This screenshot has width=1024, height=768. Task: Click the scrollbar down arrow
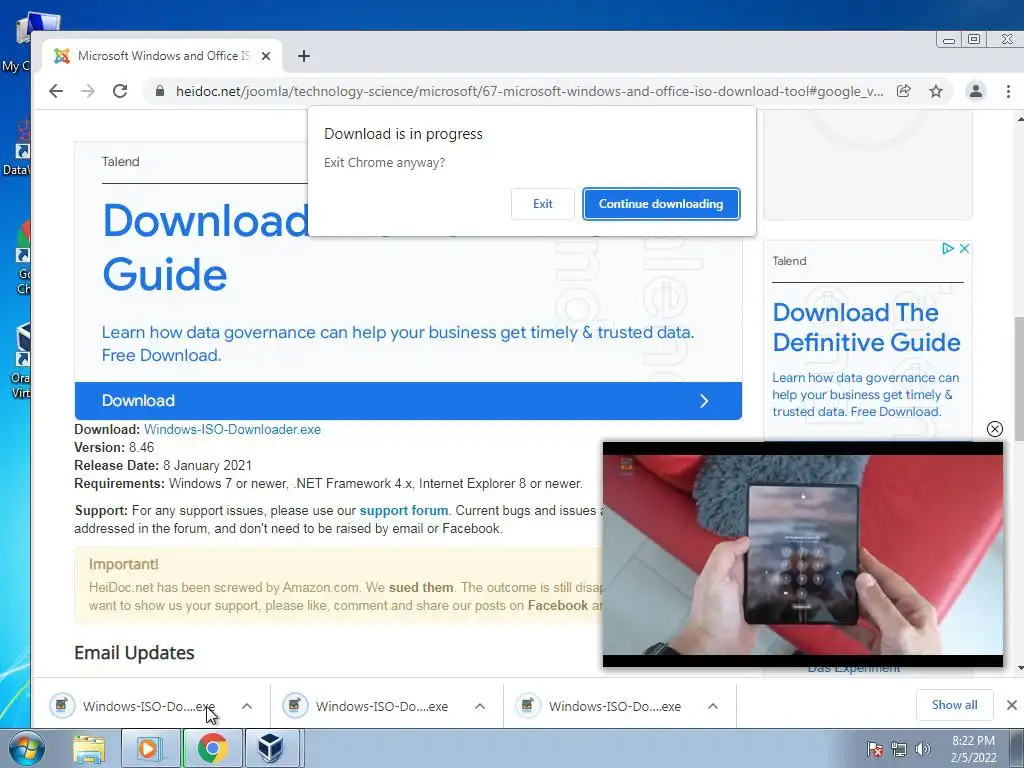tap(1019, 669)
